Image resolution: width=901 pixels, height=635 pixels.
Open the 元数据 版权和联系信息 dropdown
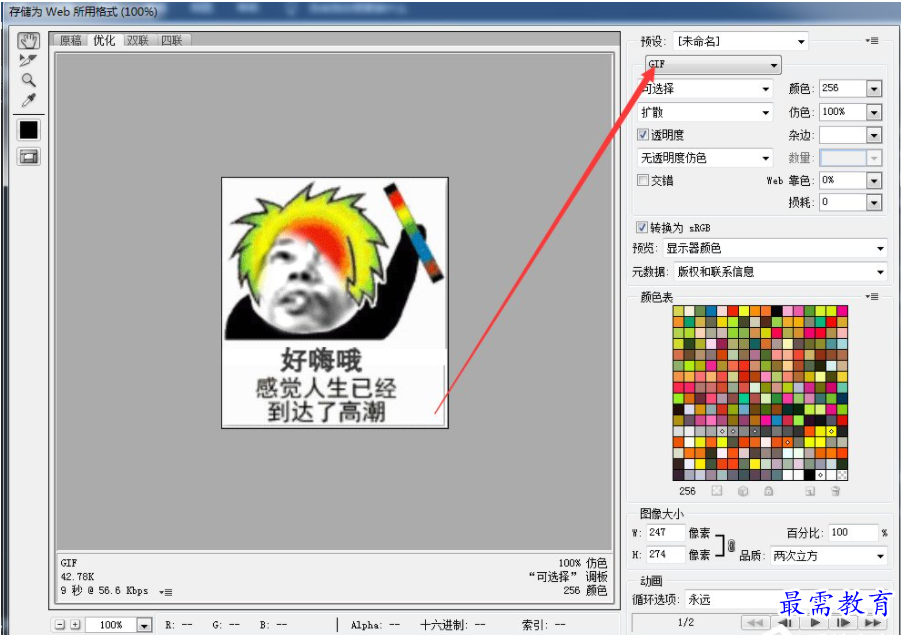[x=780, y=272]
